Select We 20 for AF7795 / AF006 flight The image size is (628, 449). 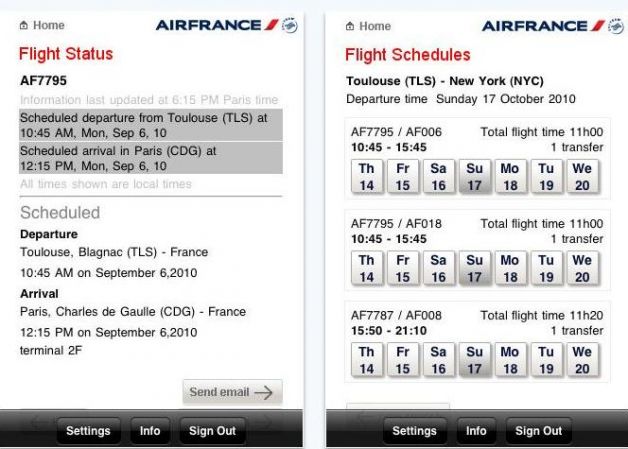click(582, 177)
